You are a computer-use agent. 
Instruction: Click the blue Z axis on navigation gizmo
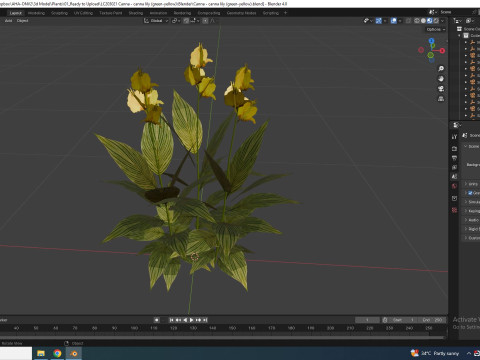point(431,41)
